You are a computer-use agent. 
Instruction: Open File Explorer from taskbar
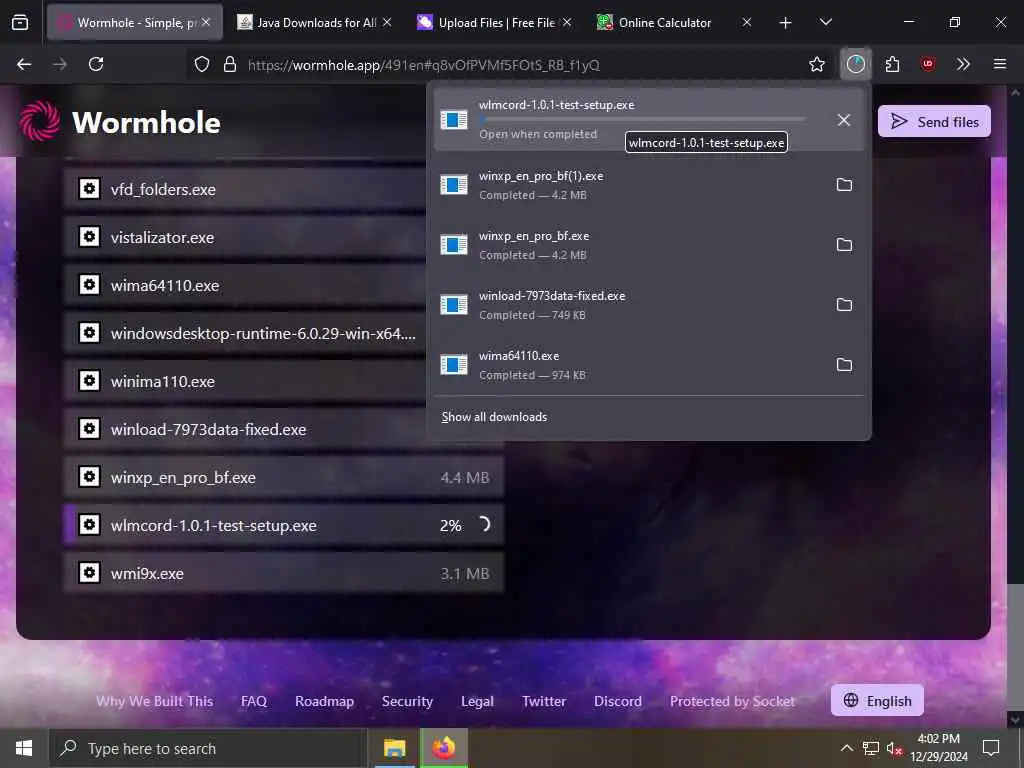coord(394,748)
